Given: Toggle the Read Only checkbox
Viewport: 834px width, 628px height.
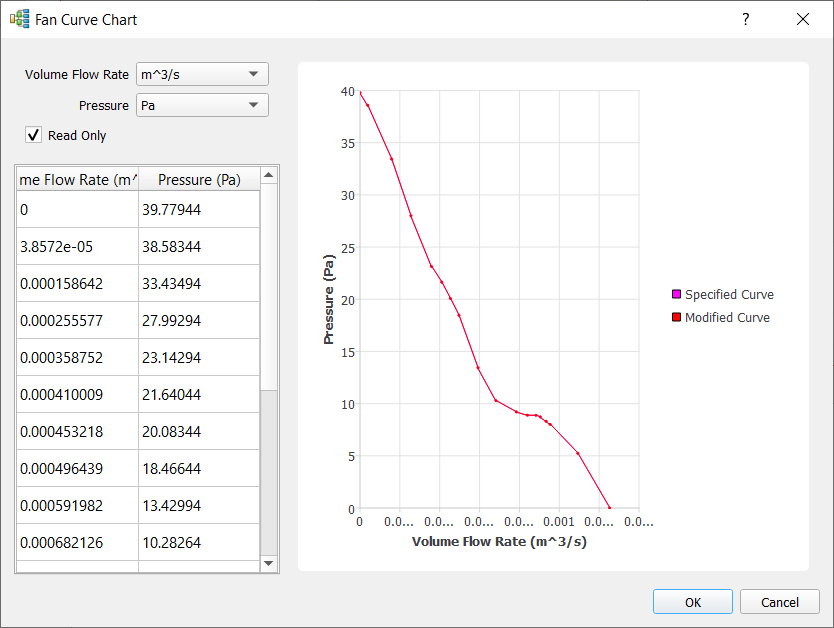Looking at the screenshot, I should [x=34, y=135].
